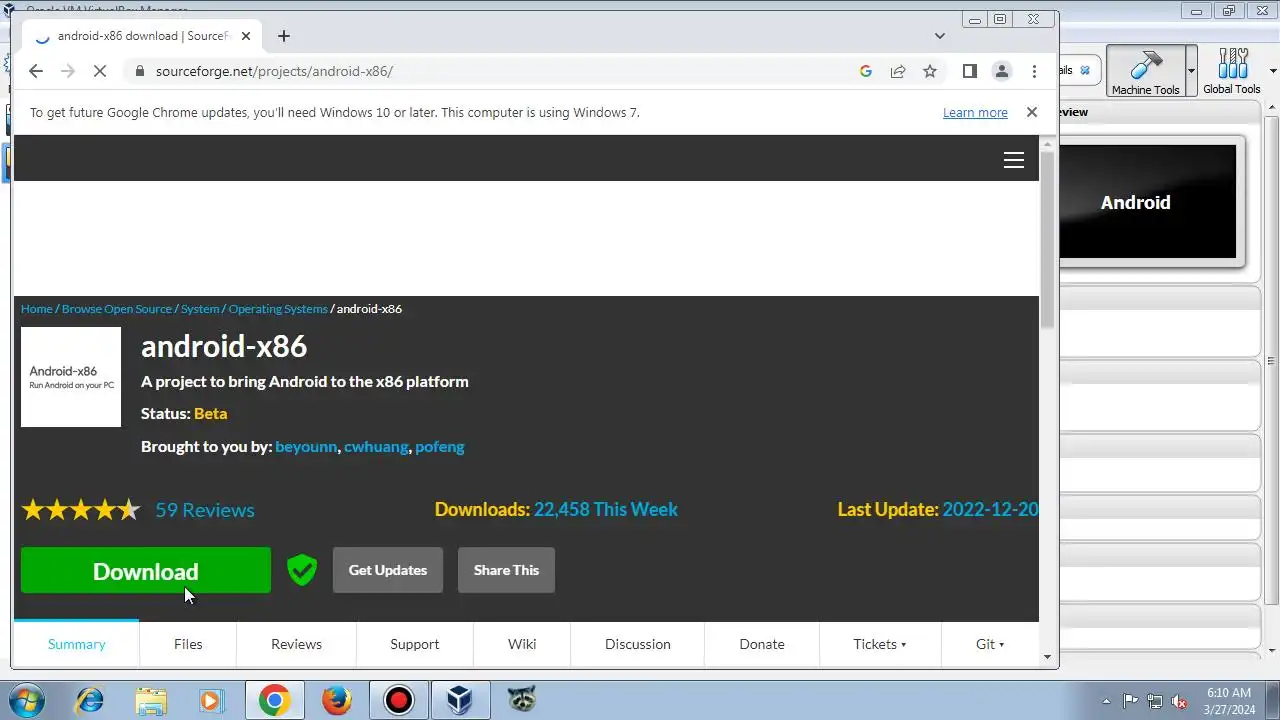Open the Discussion tab

638,644
